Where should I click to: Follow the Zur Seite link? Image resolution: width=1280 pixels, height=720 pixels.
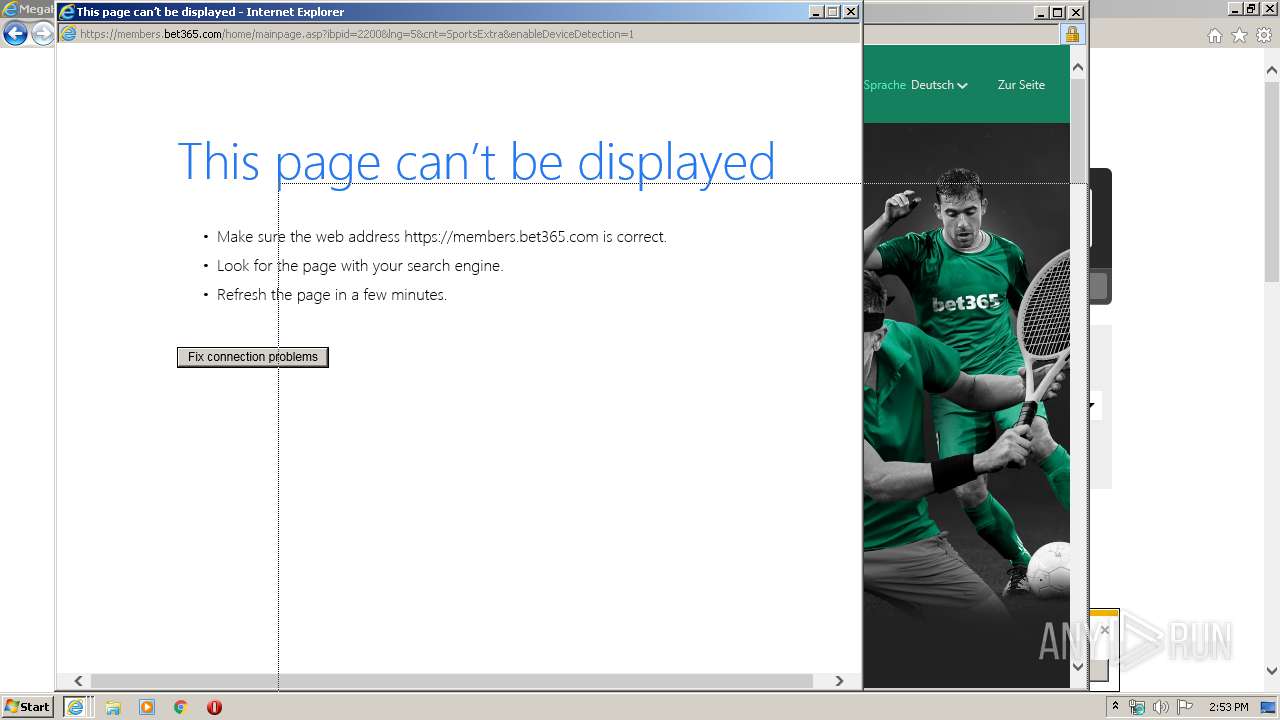point(1021,85)
